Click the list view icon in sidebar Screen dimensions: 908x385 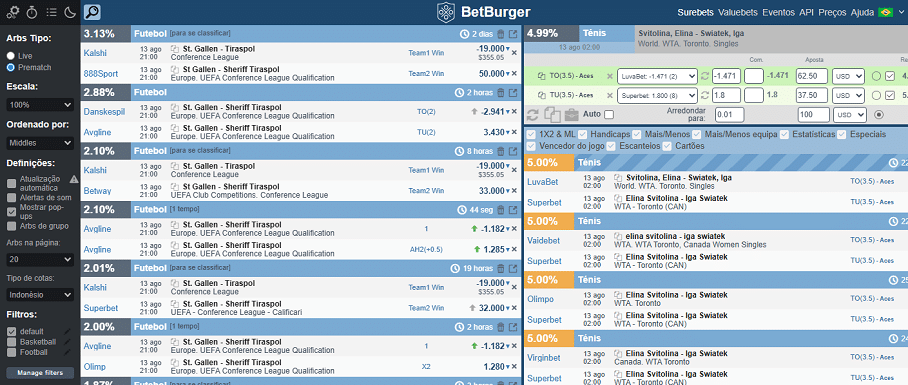(52, 12)
